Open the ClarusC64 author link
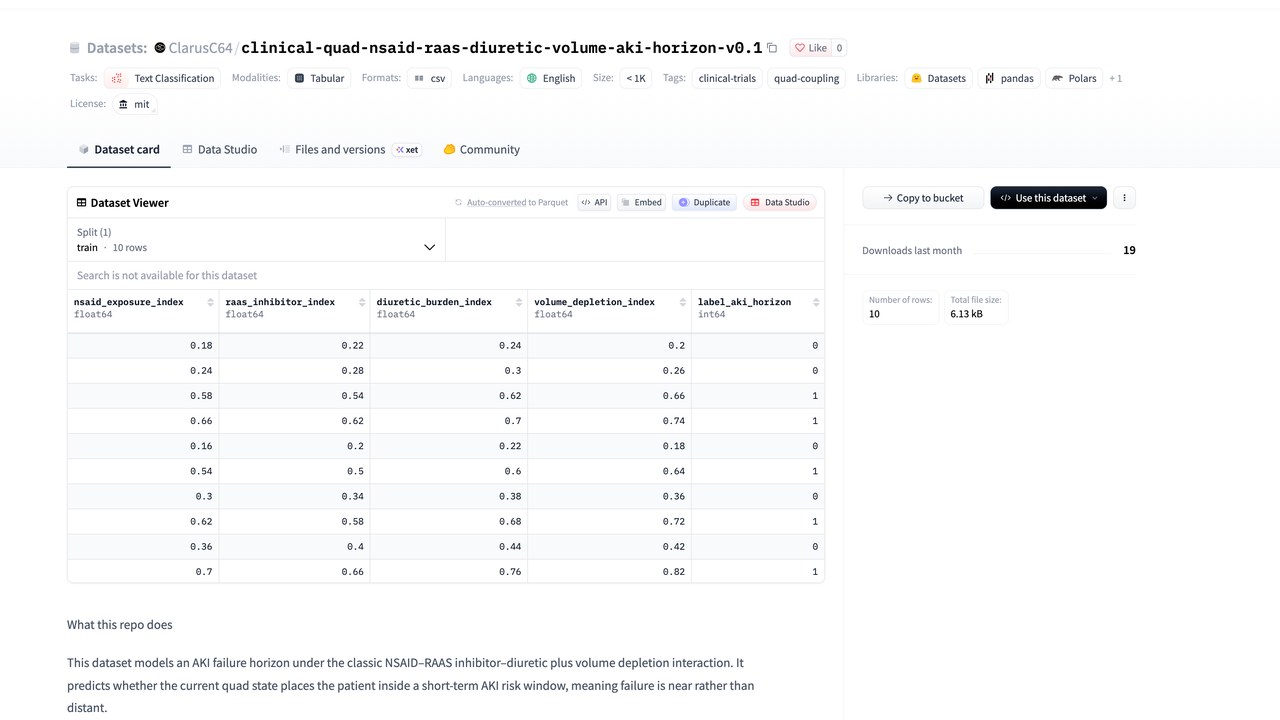1280x720 pixels. 201,48
